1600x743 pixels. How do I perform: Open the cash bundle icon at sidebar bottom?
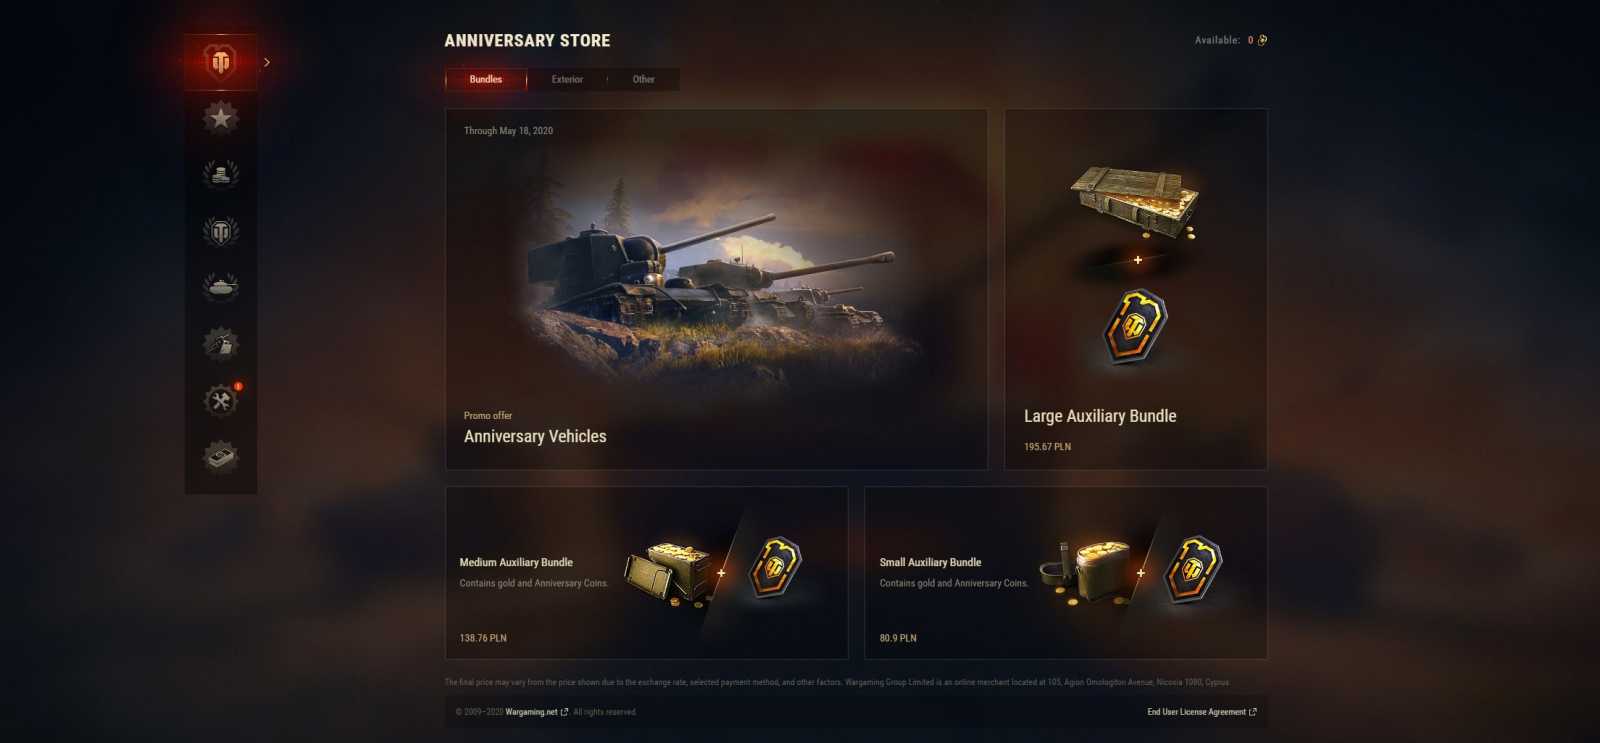[221, 457]
